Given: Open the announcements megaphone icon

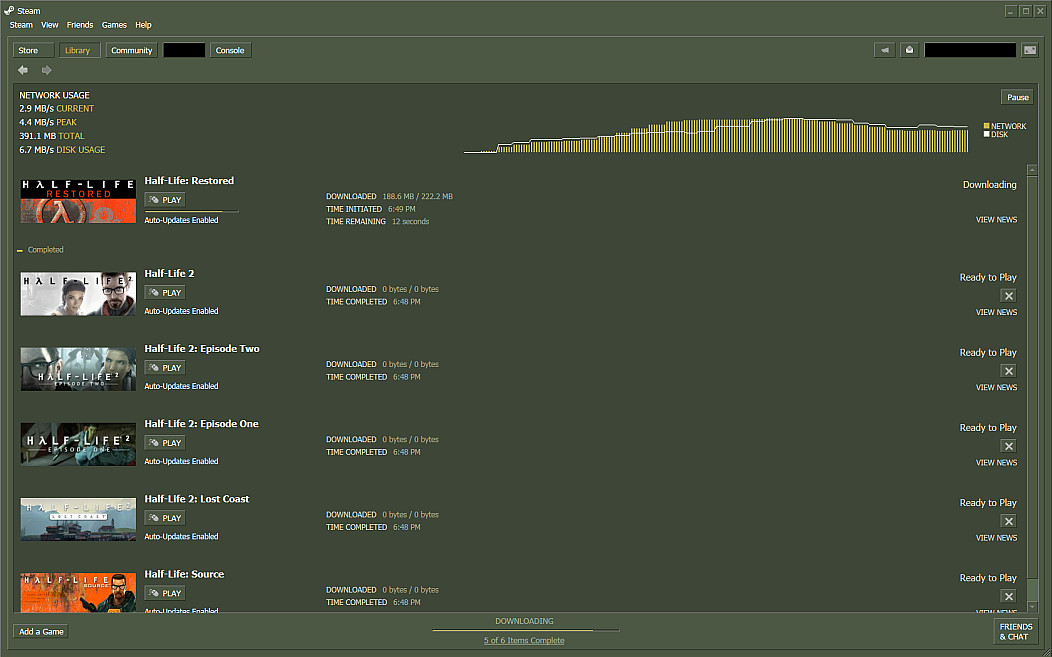Looking at the screenshot, I should tap(884, 50).
